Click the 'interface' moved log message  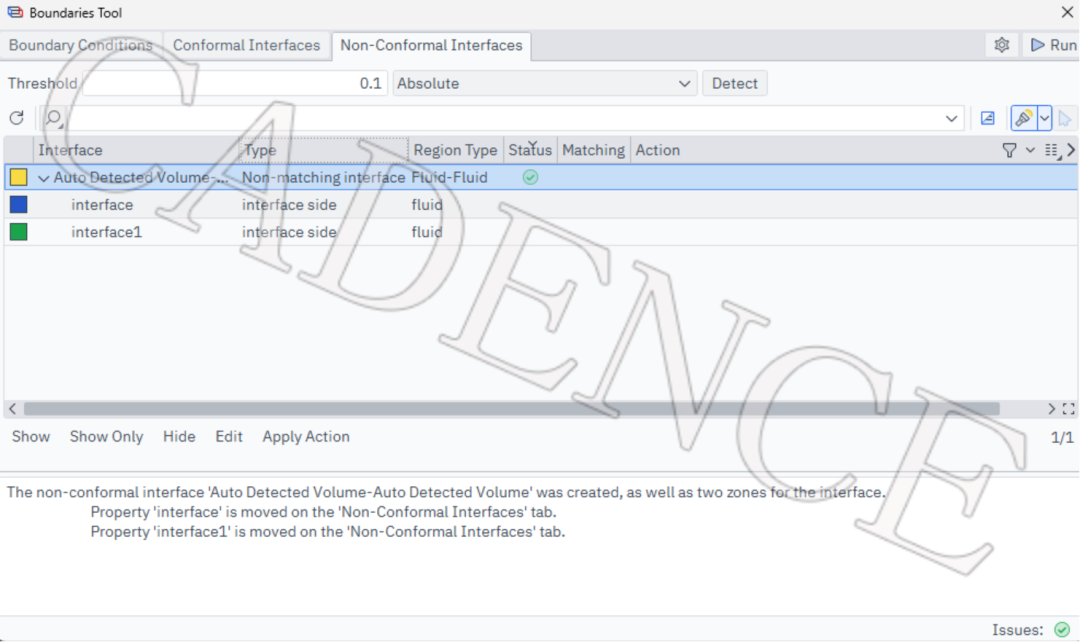pos(323,512)
